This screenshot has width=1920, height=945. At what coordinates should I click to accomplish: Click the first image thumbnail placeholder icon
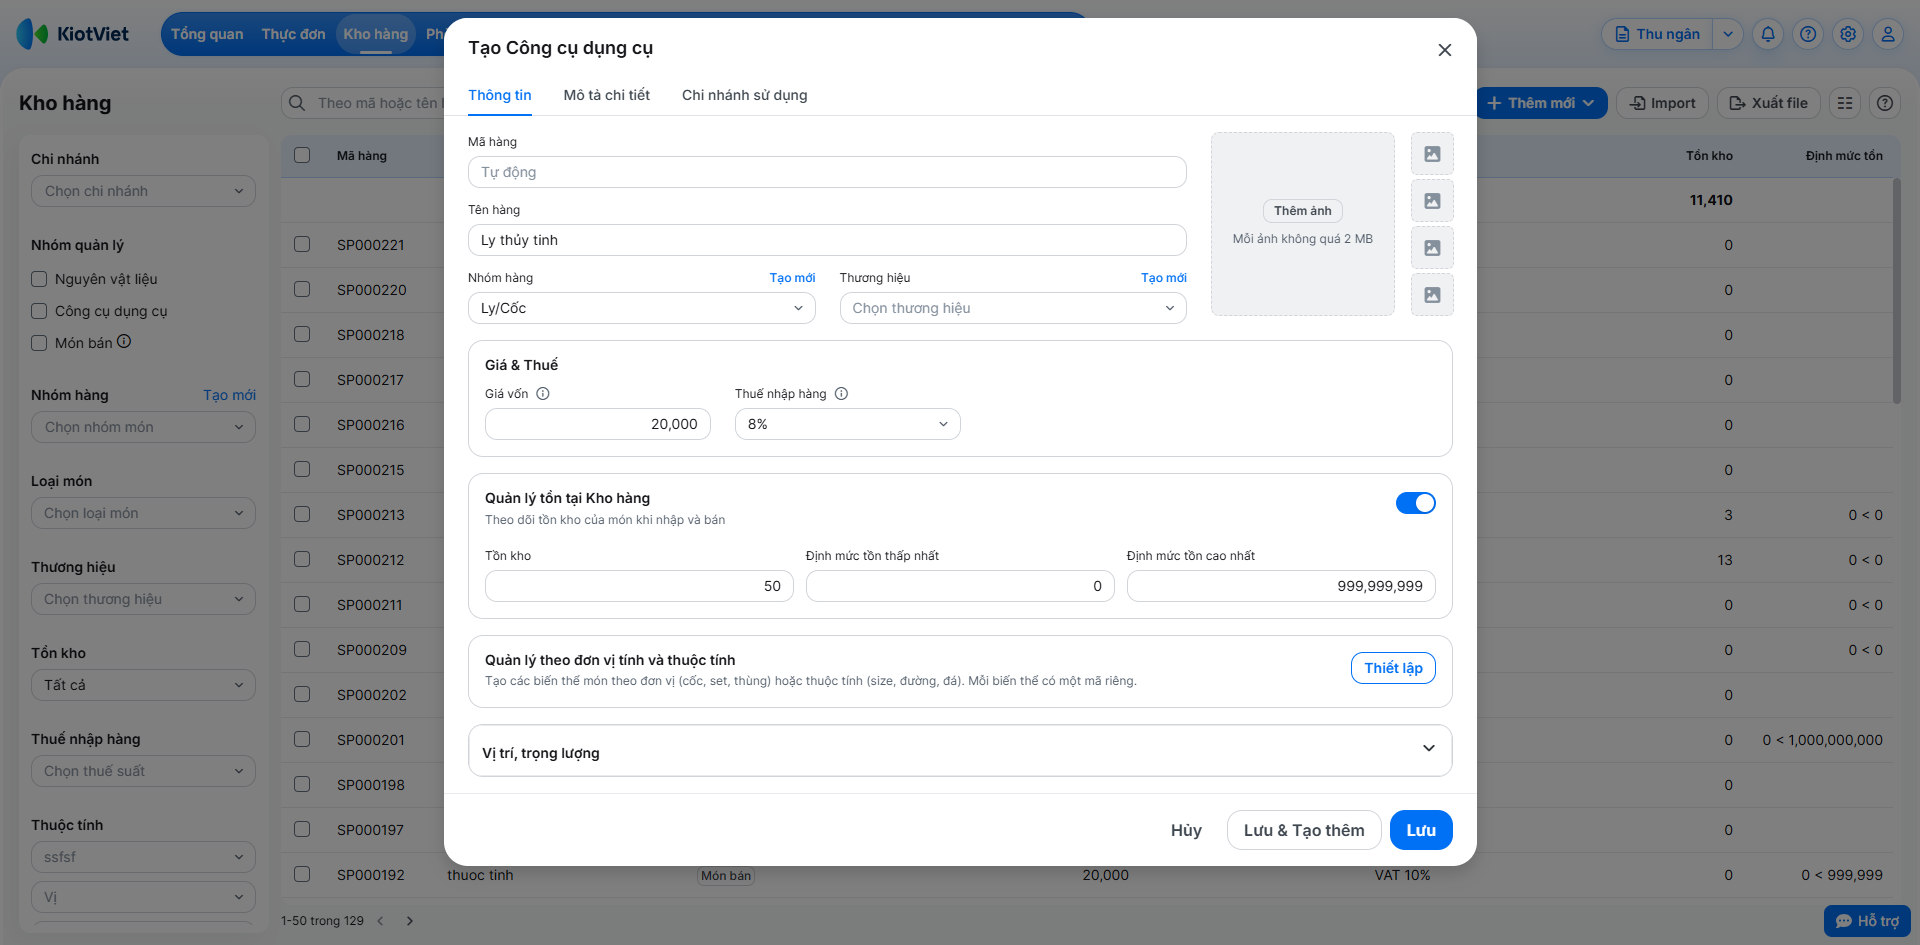coord(1432,154)
